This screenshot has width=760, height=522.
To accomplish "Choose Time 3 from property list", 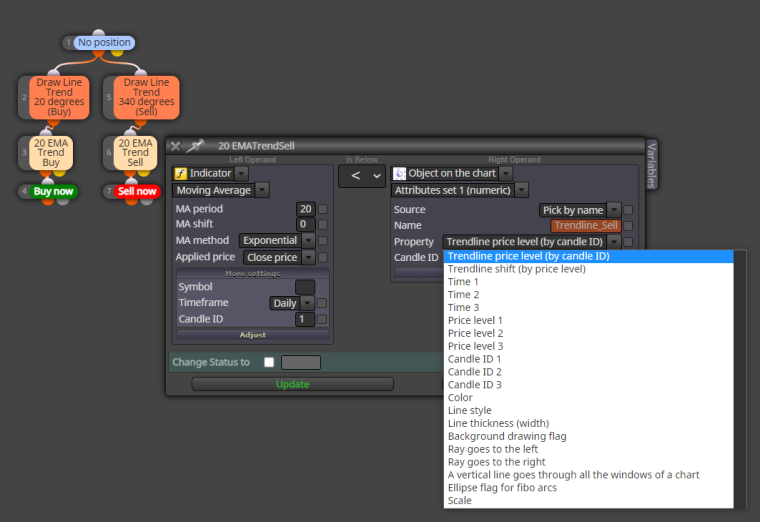I will (x=588, y=307).
